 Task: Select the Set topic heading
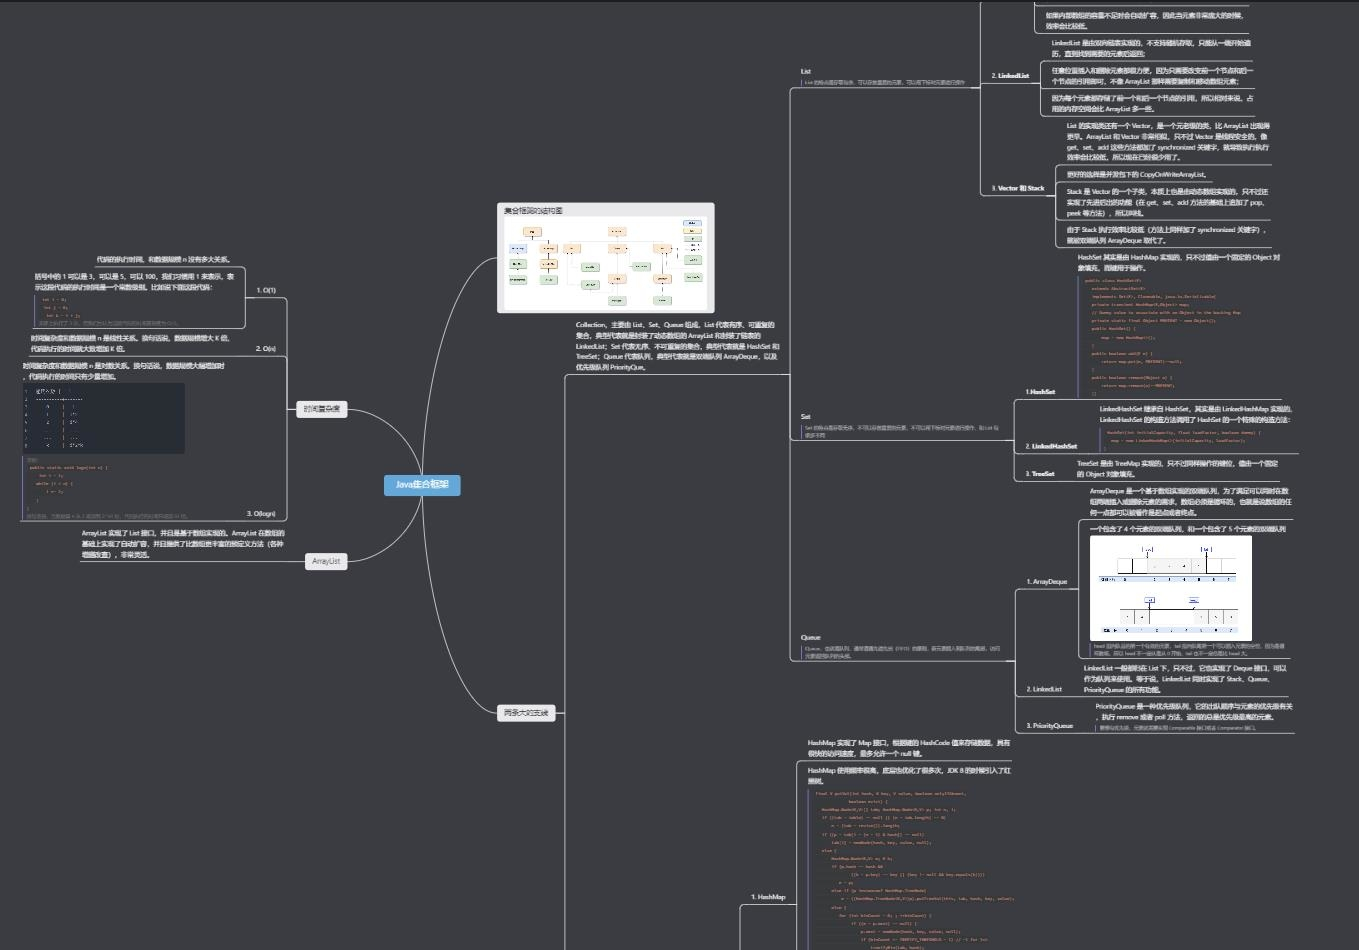click(806, 416)
